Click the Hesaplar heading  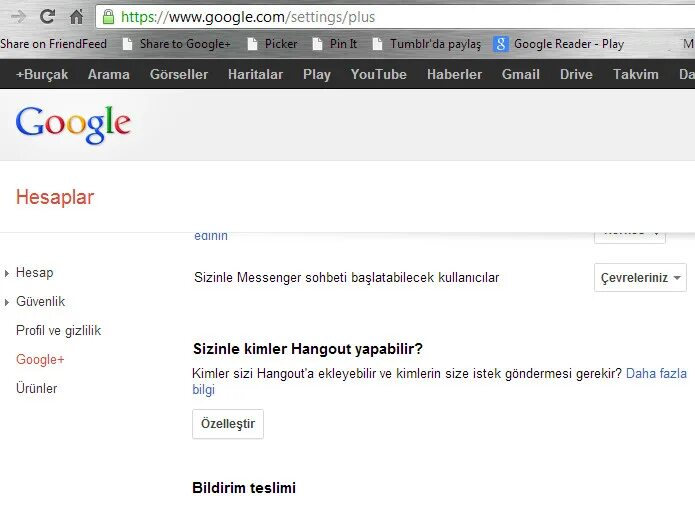pos(55,197)
